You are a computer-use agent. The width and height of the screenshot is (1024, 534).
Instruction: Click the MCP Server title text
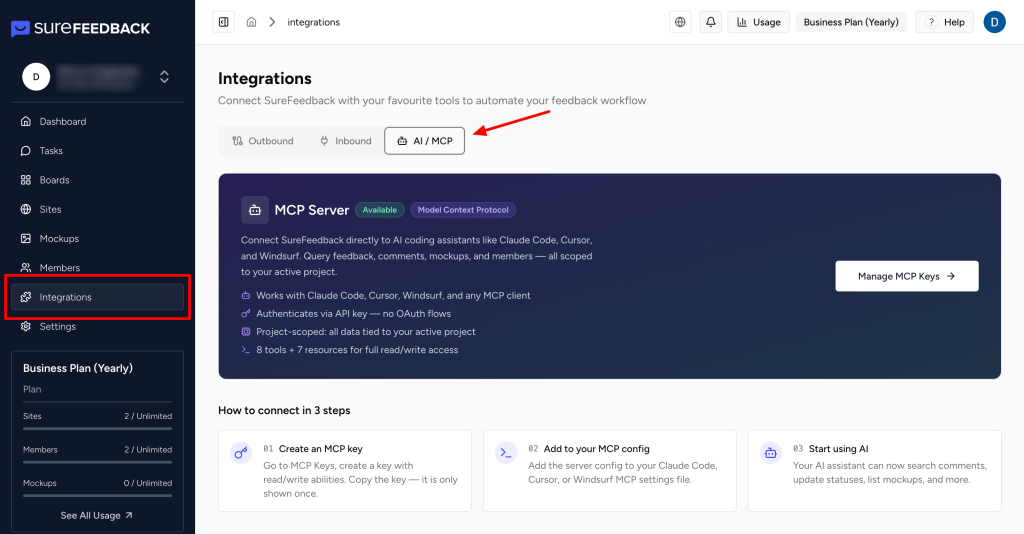pos(312,210)
